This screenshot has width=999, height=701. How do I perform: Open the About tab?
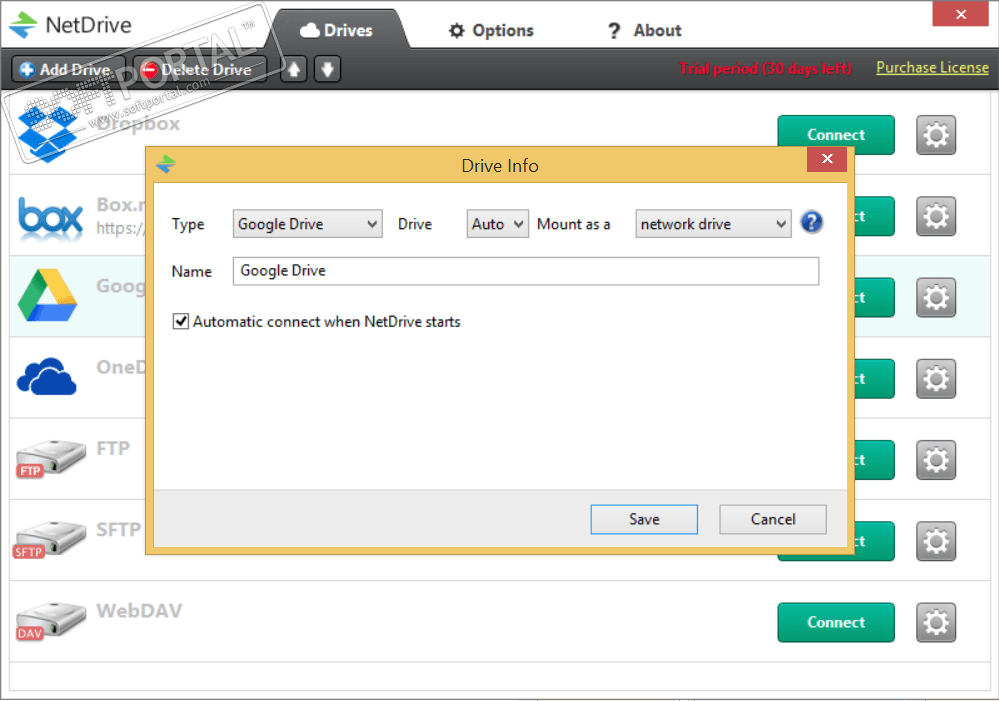tap(645, 30)
